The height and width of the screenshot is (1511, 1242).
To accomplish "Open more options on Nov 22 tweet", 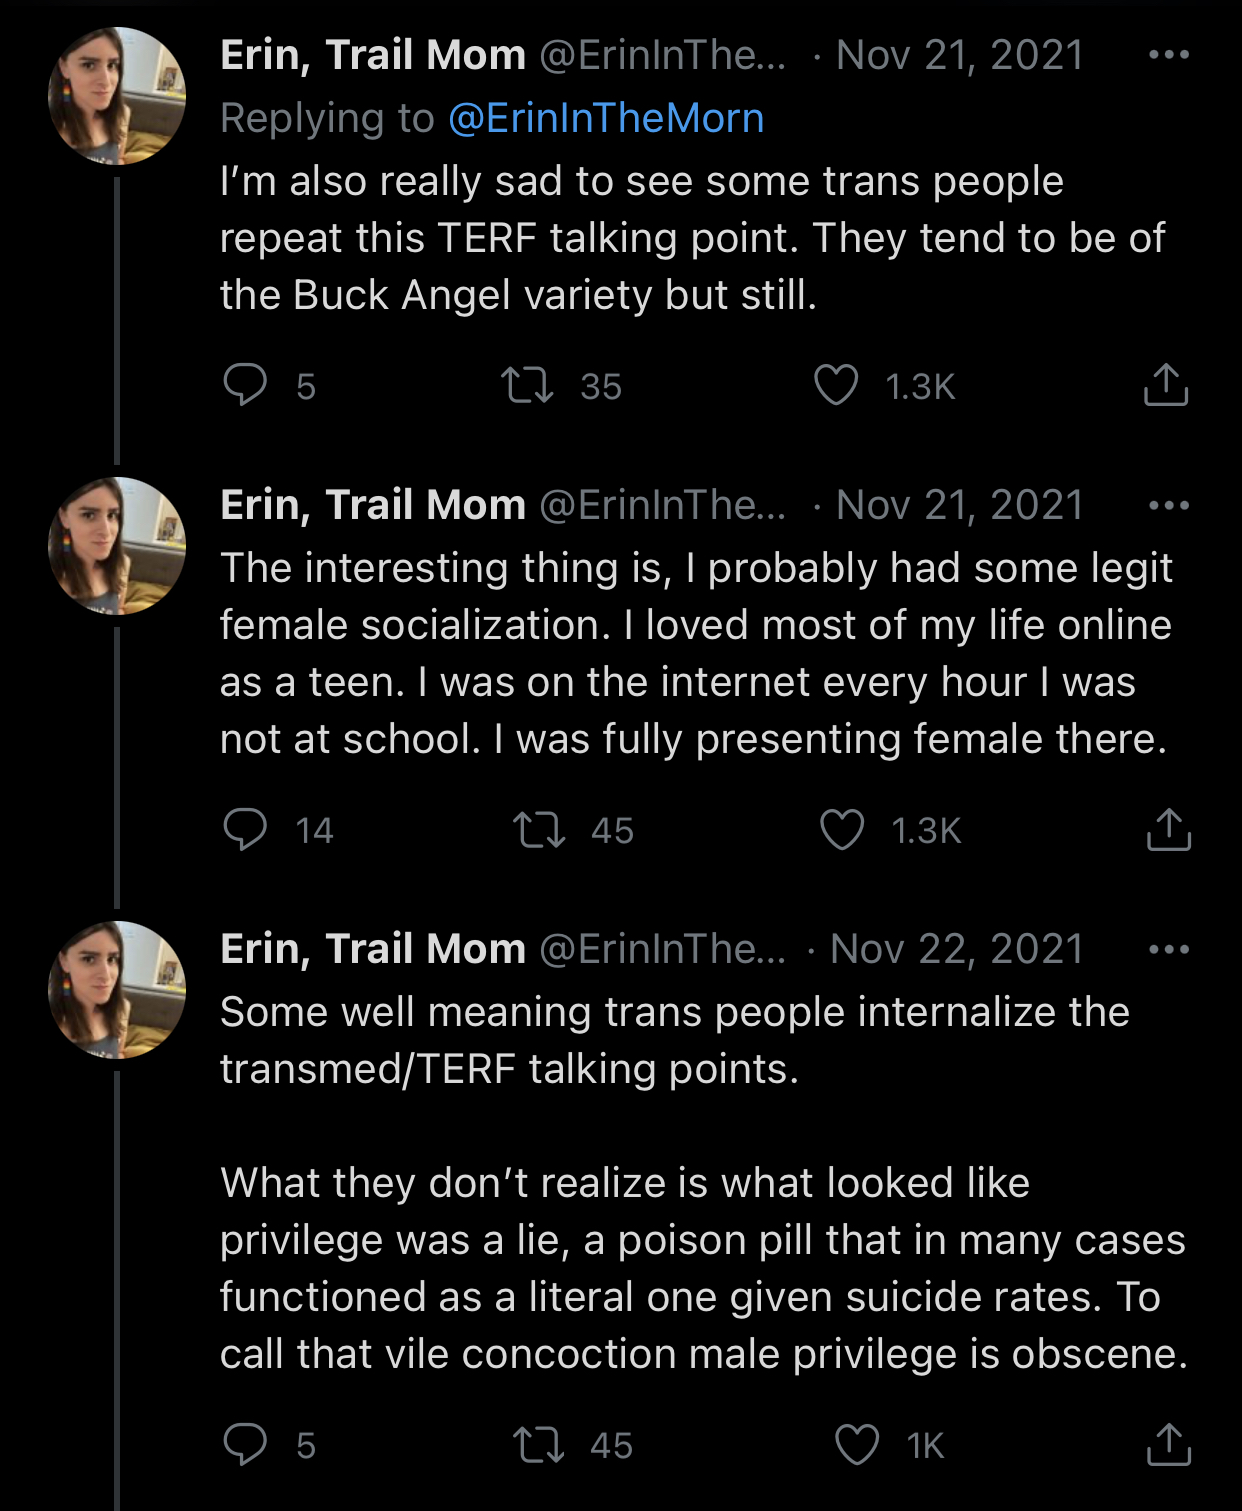I will pos(1169,949).
